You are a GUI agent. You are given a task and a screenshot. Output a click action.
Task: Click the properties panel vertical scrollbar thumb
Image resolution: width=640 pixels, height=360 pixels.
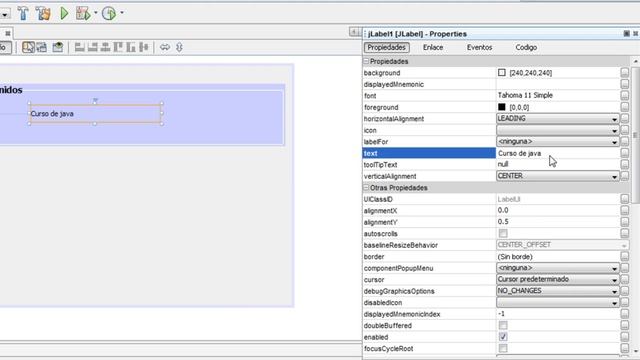[635, 135]
